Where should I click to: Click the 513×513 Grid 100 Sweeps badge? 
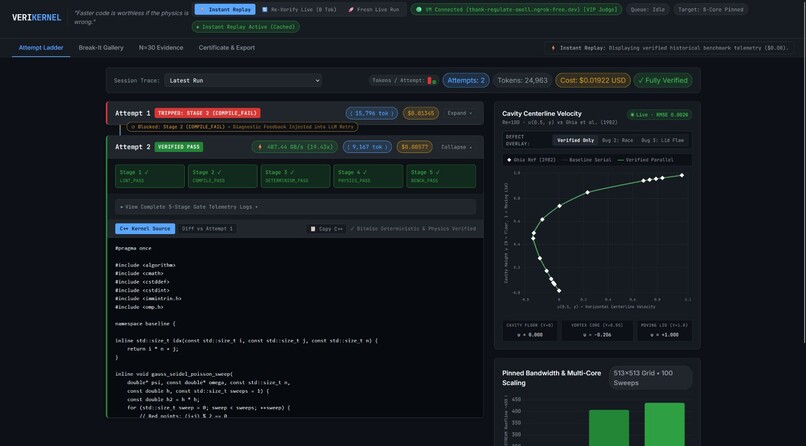650,378
